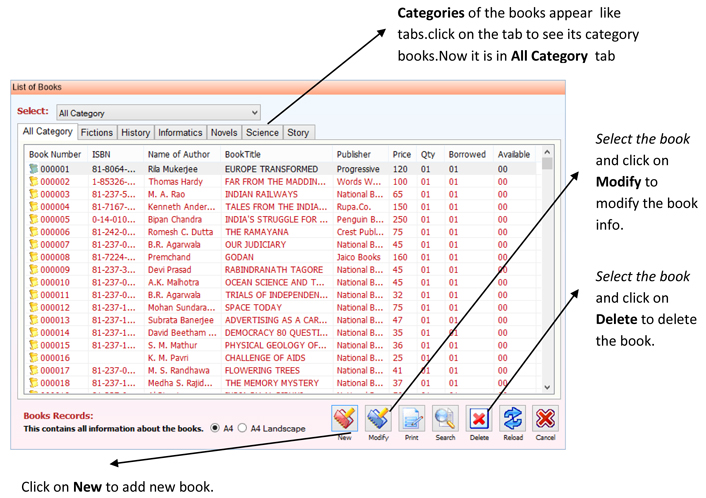Screen dimensions: 706x498
Task: Select book icon for row 000003
Action: click(x=33, y=194)
